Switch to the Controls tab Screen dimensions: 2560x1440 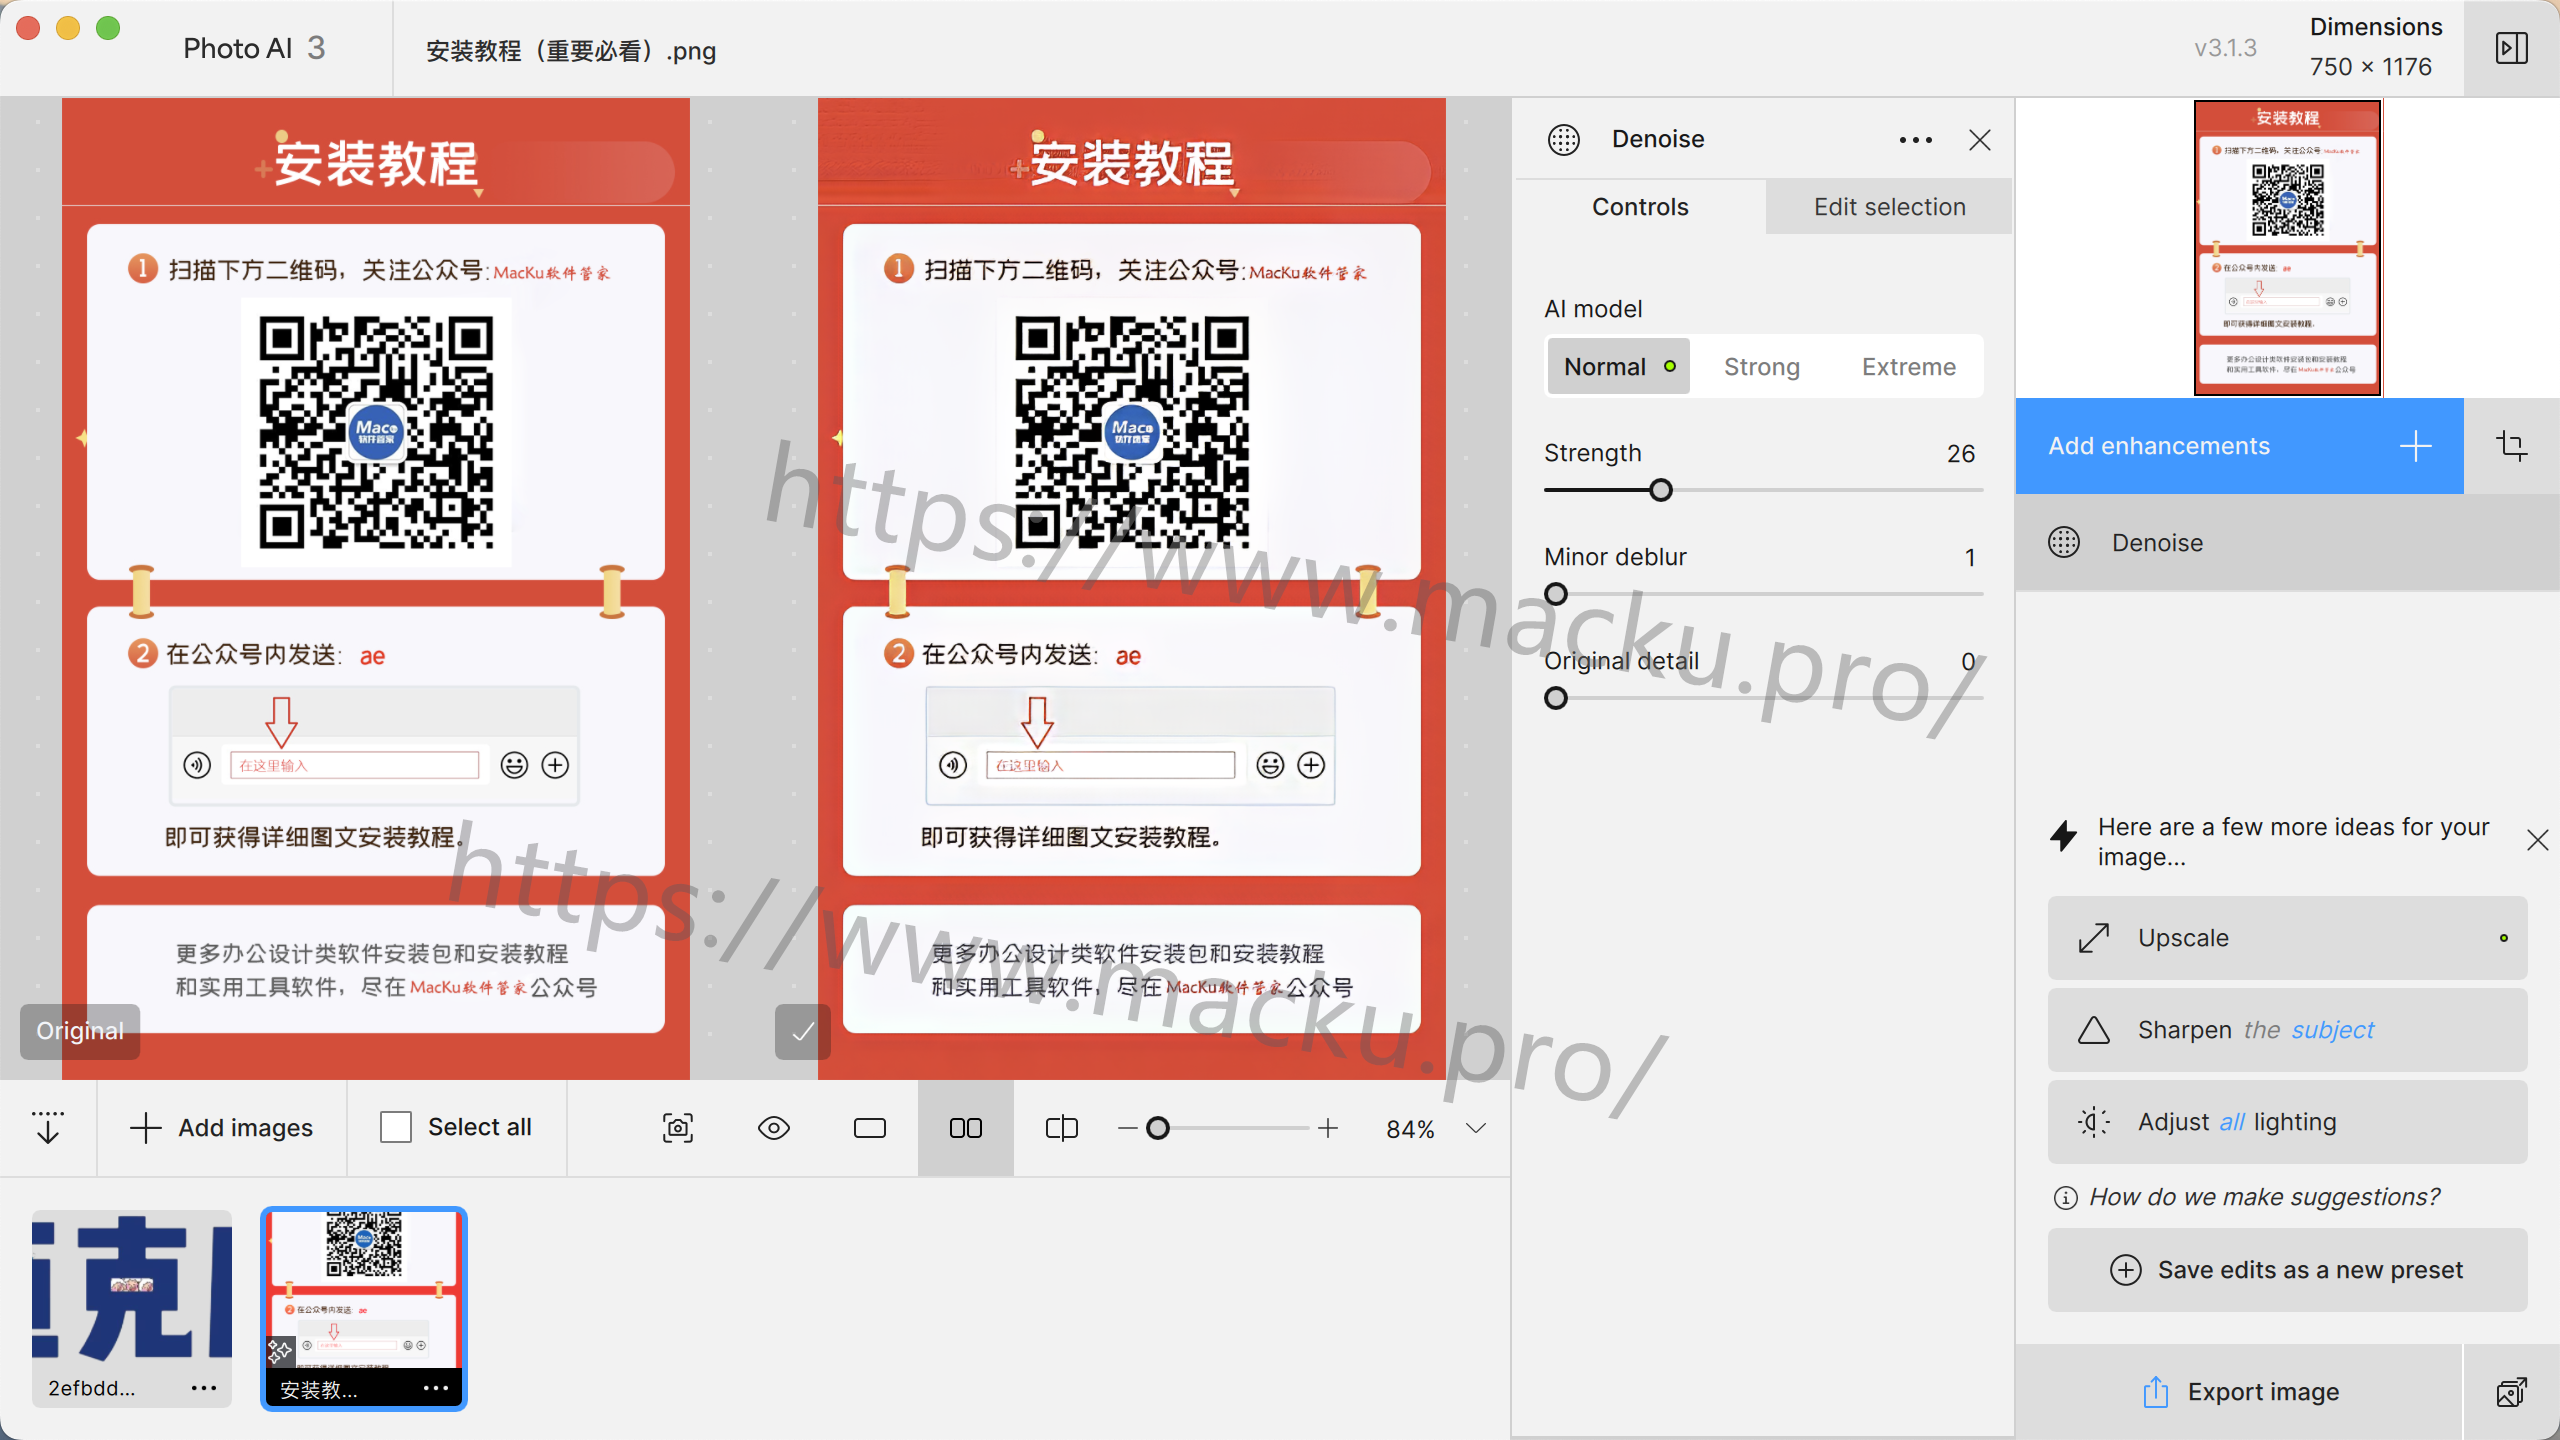1640,207
